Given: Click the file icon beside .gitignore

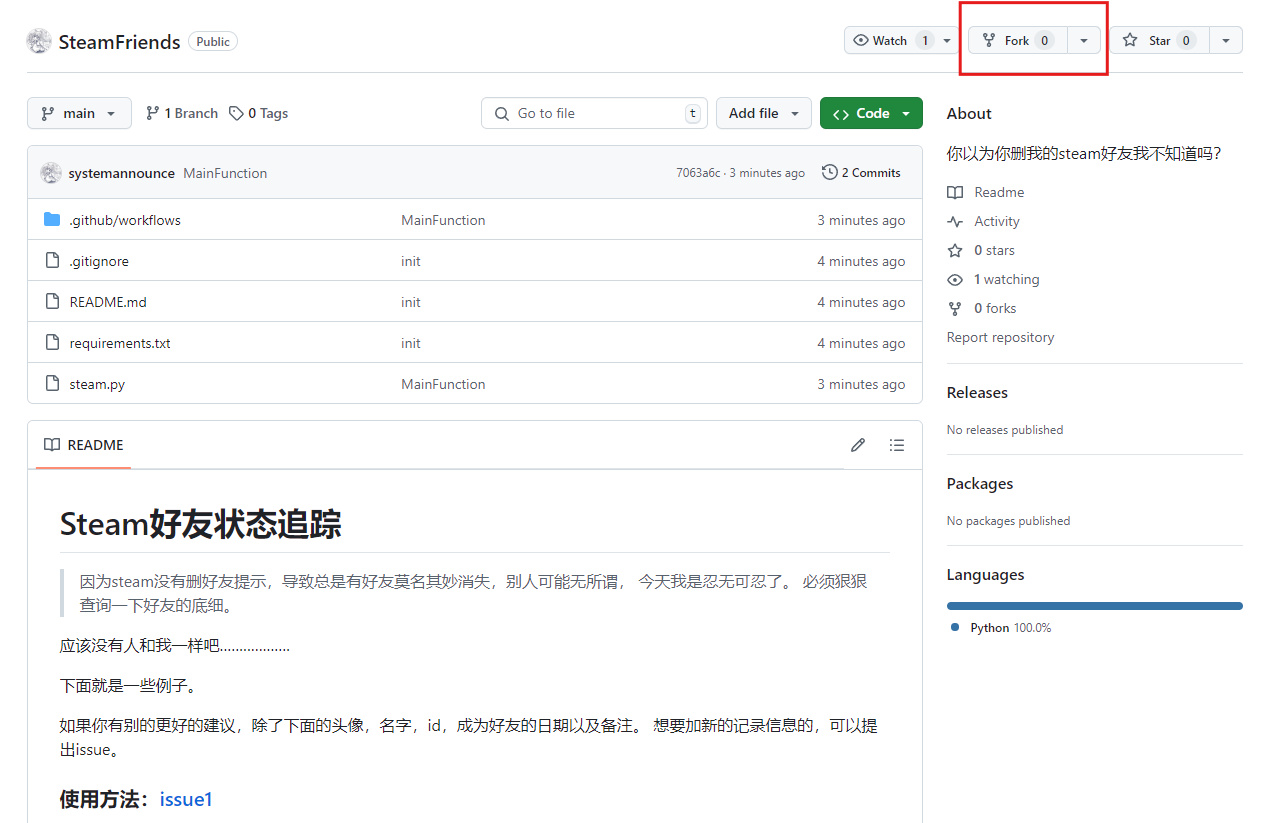Looking at the screenshot, I should click(x=52, y=261).
